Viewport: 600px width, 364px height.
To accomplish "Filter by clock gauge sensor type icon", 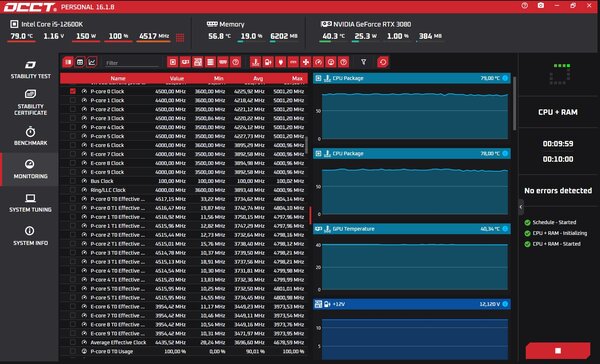I will 318,62.
